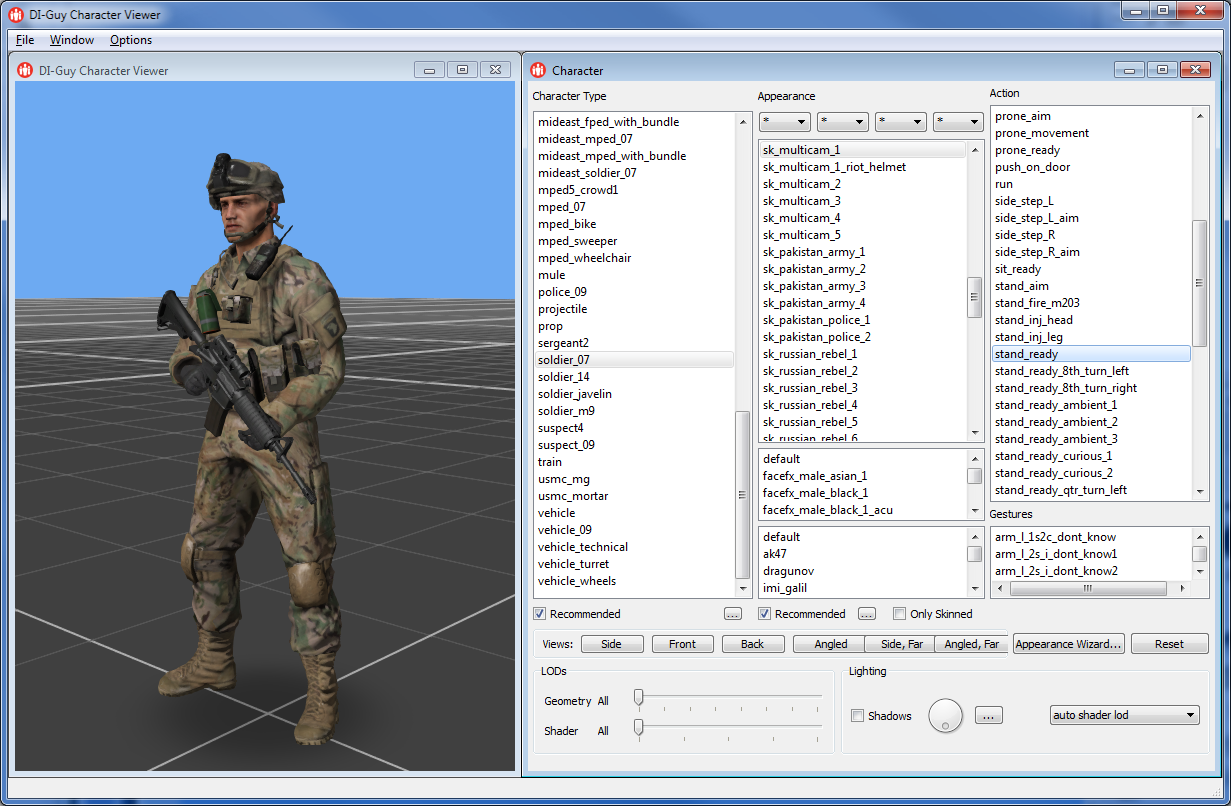
Task: Select sit_ready action
Action: (x=1018, y=269)
